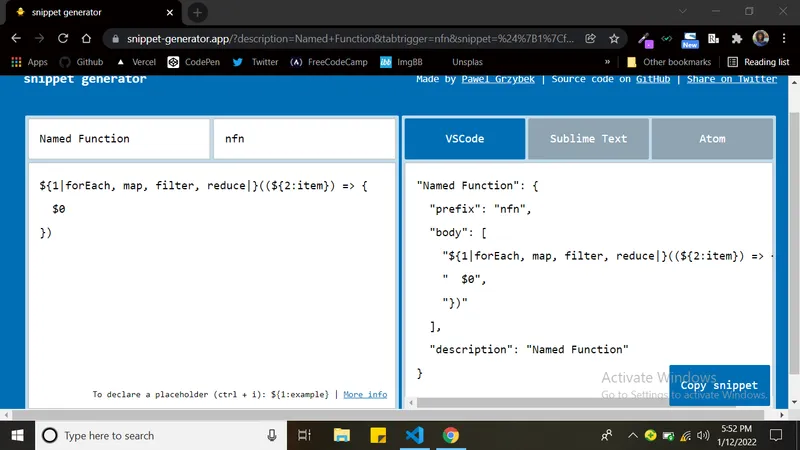Screen dimensions: 800x450
Task: Click the Copy snippet button
Action: tap(719, 385)
